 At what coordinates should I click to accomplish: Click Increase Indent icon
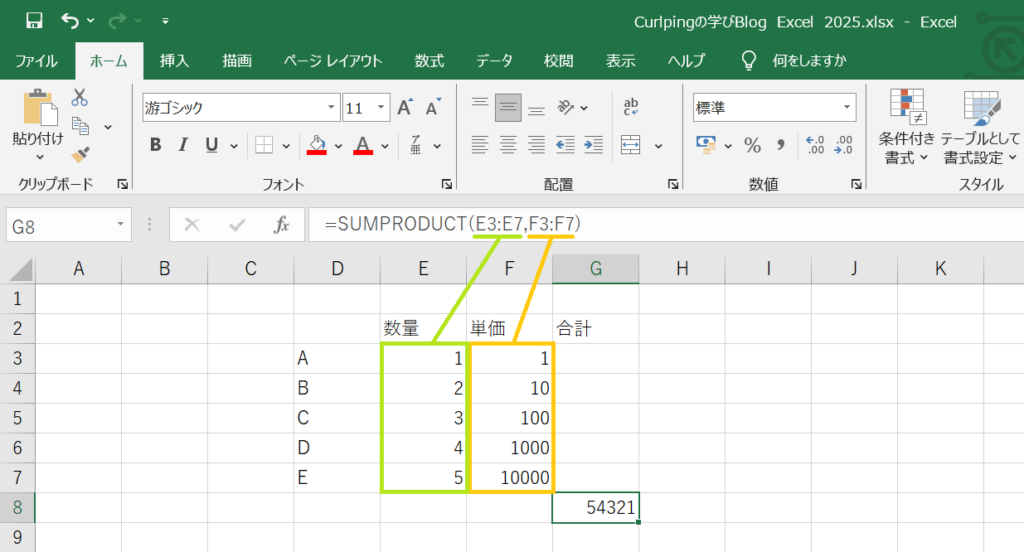click(593, 145)
